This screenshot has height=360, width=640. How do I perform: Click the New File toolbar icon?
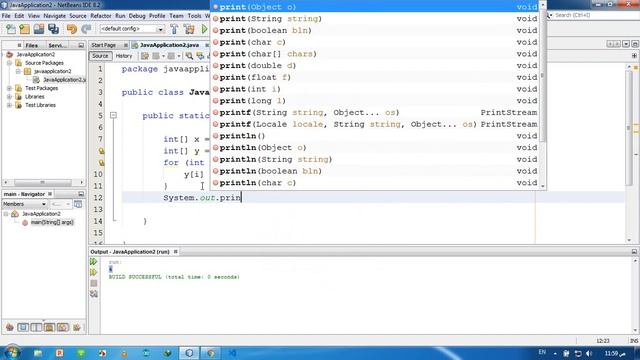tap(11, 29)
